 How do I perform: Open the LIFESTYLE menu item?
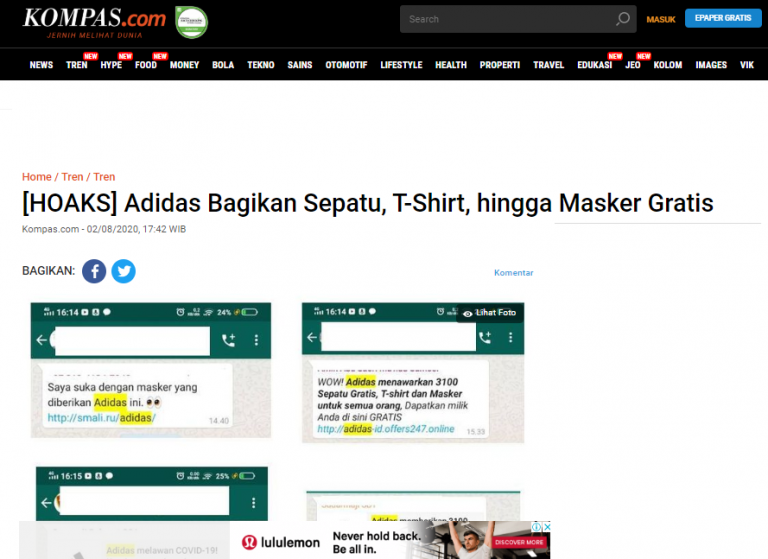click(401, 65)
